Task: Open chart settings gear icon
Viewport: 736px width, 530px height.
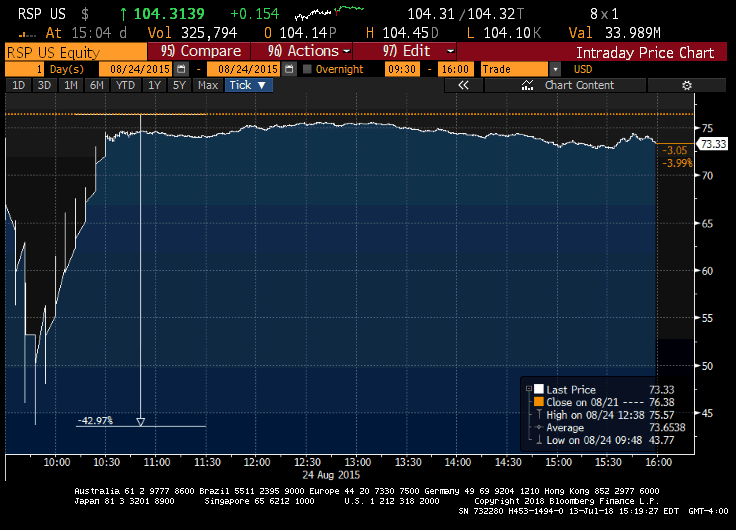Action: (x=687, y=85)
